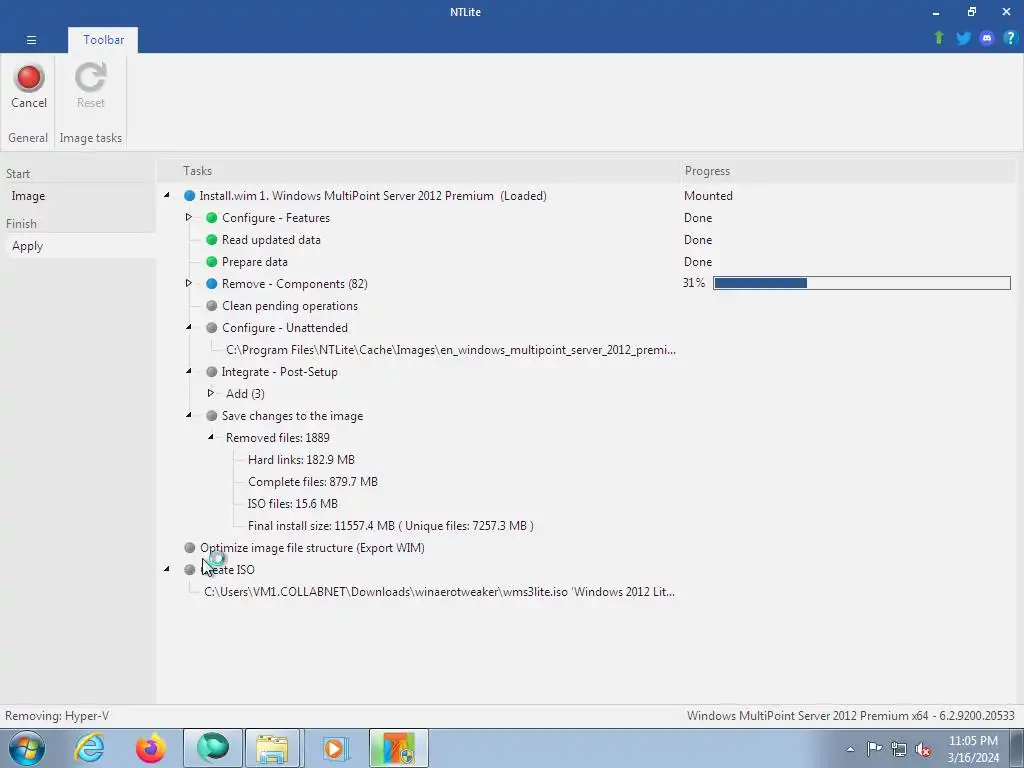
Task: Click green status dot of Read updated data
Action: [212, 240]
